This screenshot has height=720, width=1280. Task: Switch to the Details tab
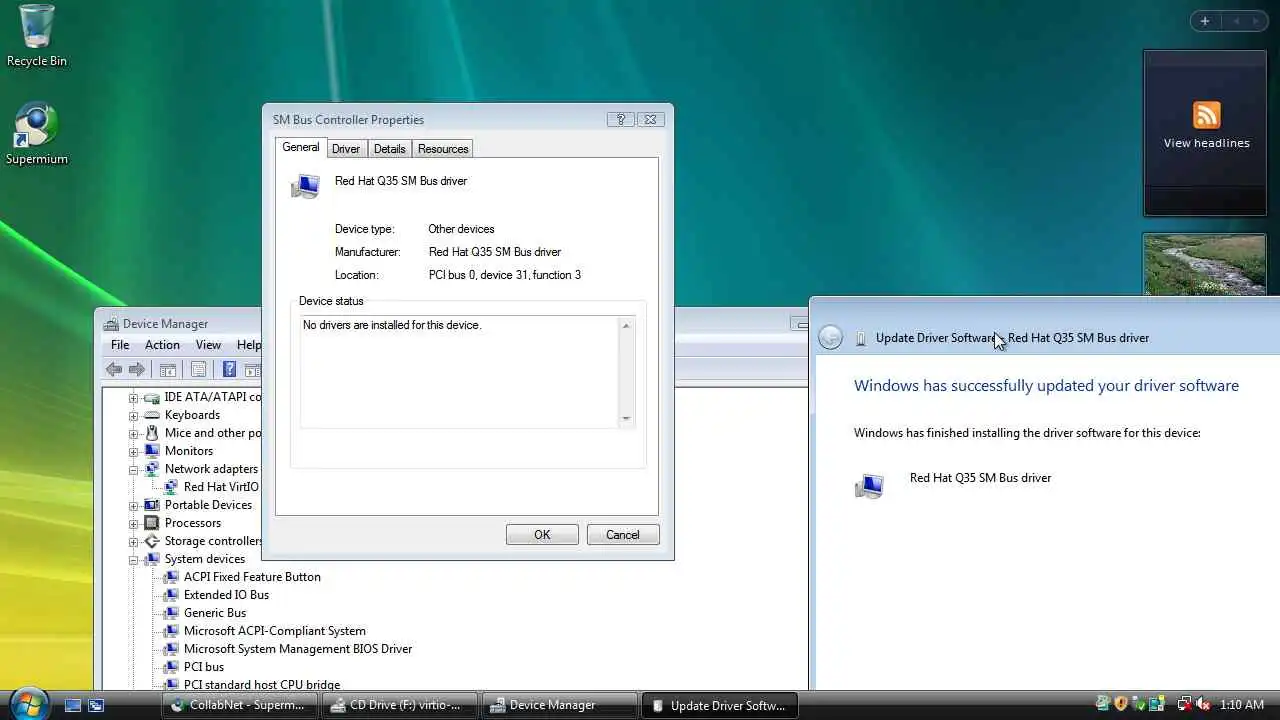pyautogui.click(x=389, y=149)
